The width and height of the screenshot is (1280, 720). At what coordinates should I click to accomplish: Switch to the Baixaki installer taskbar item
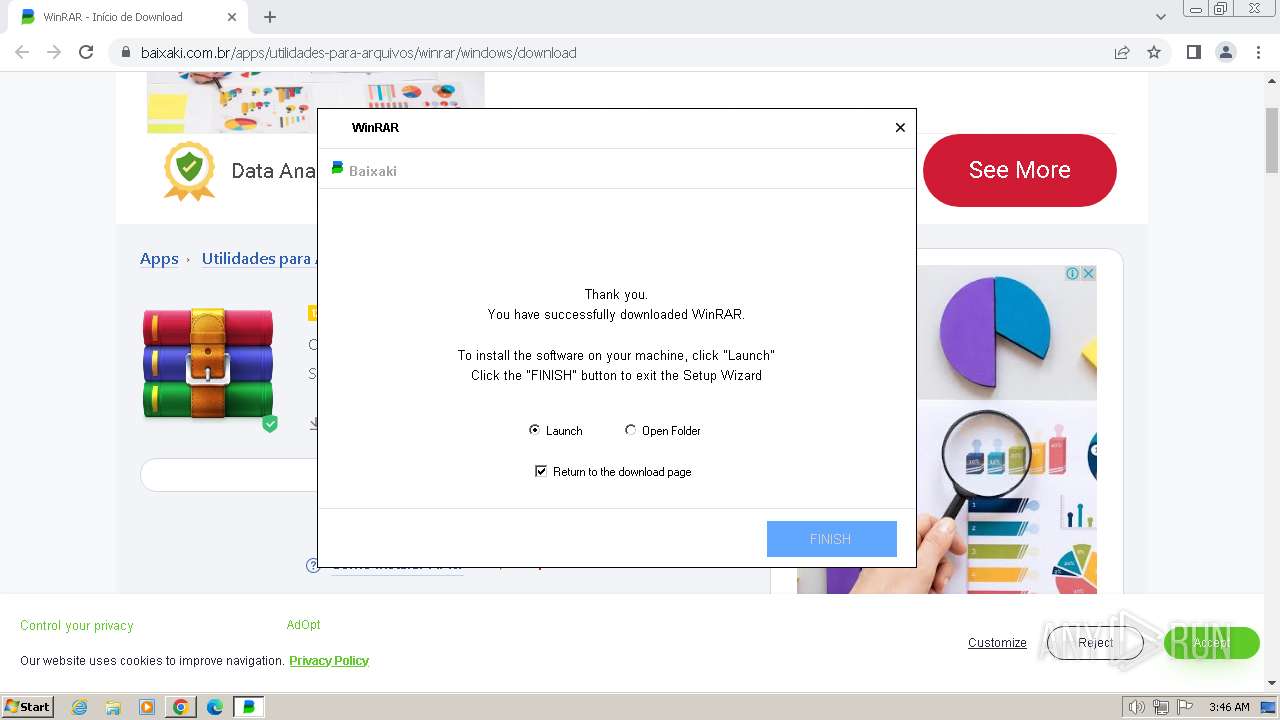249,707
